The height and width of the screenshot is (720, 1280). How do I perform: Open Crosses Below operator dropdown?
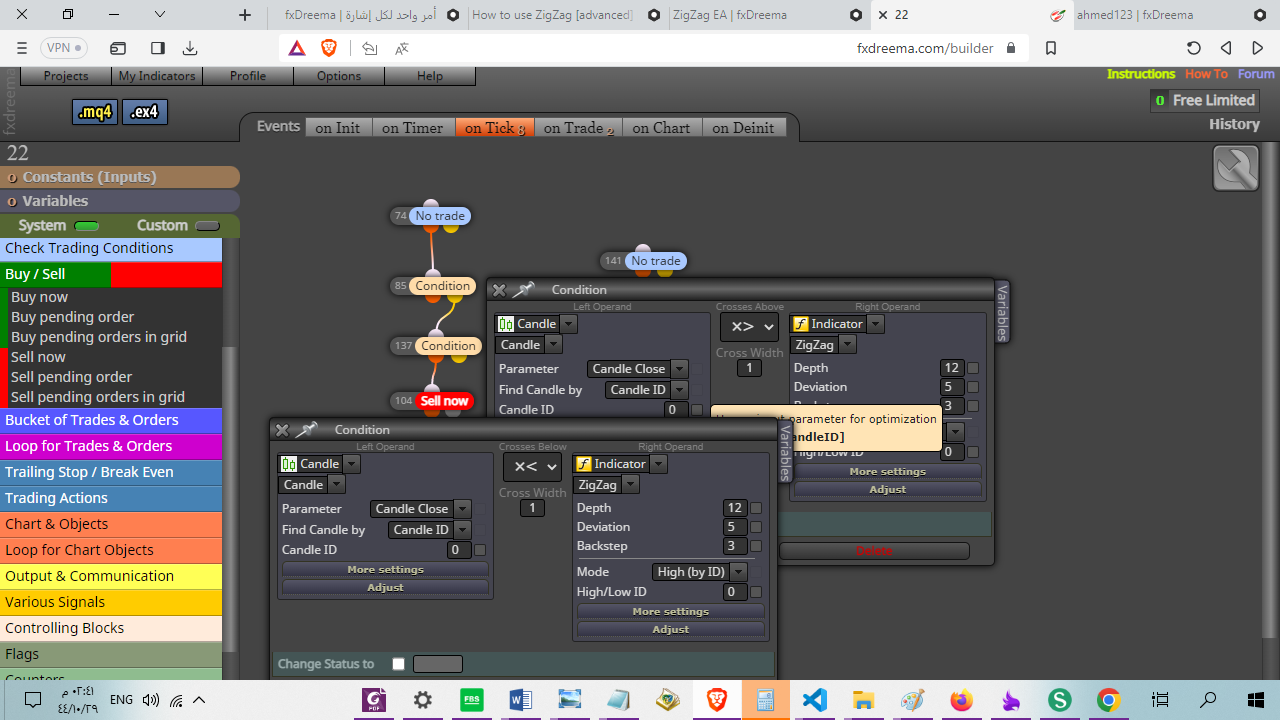coord(532,467)
